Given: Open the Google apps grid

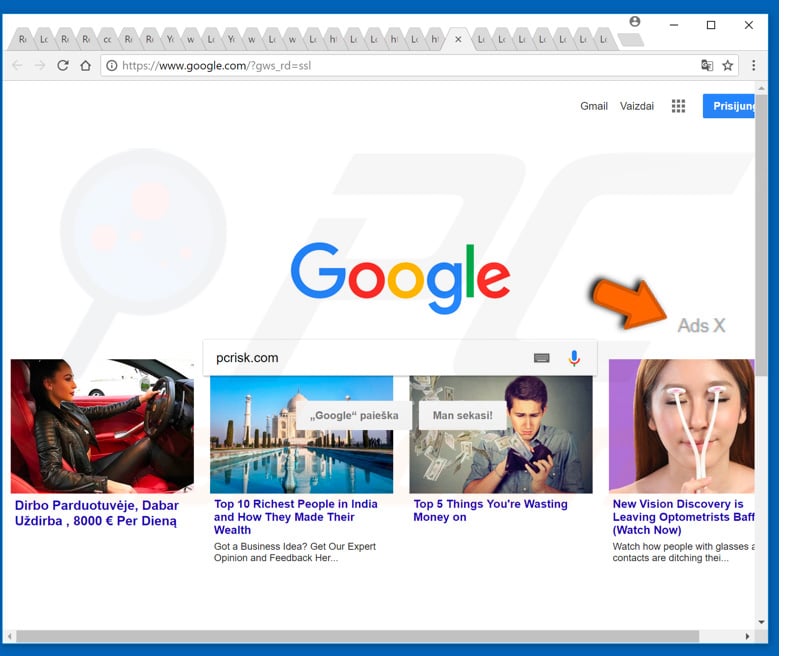Looking at the screenshot, I should (x=678, y=106).
